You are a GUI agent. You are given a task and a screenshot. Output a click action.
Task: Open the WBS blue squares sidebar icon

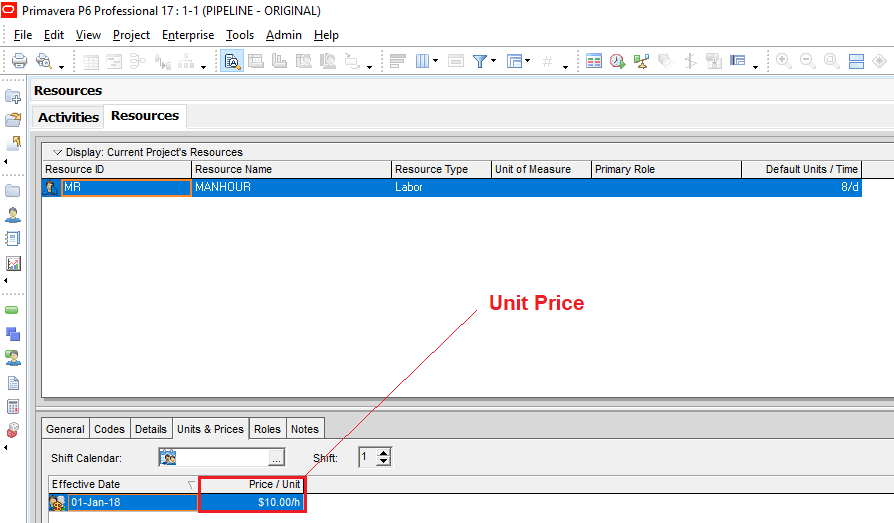tap(13, 334)
